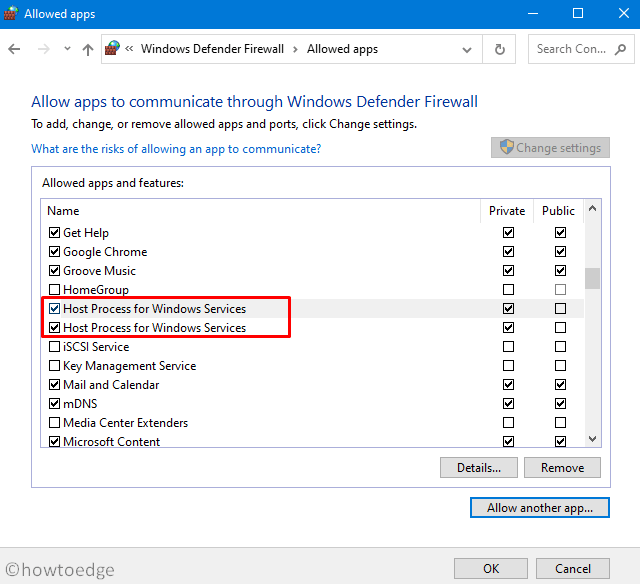
Task: Uncheck the Google Chrome name checkbox
Action: pyautogui.click(x=55, y=252)
